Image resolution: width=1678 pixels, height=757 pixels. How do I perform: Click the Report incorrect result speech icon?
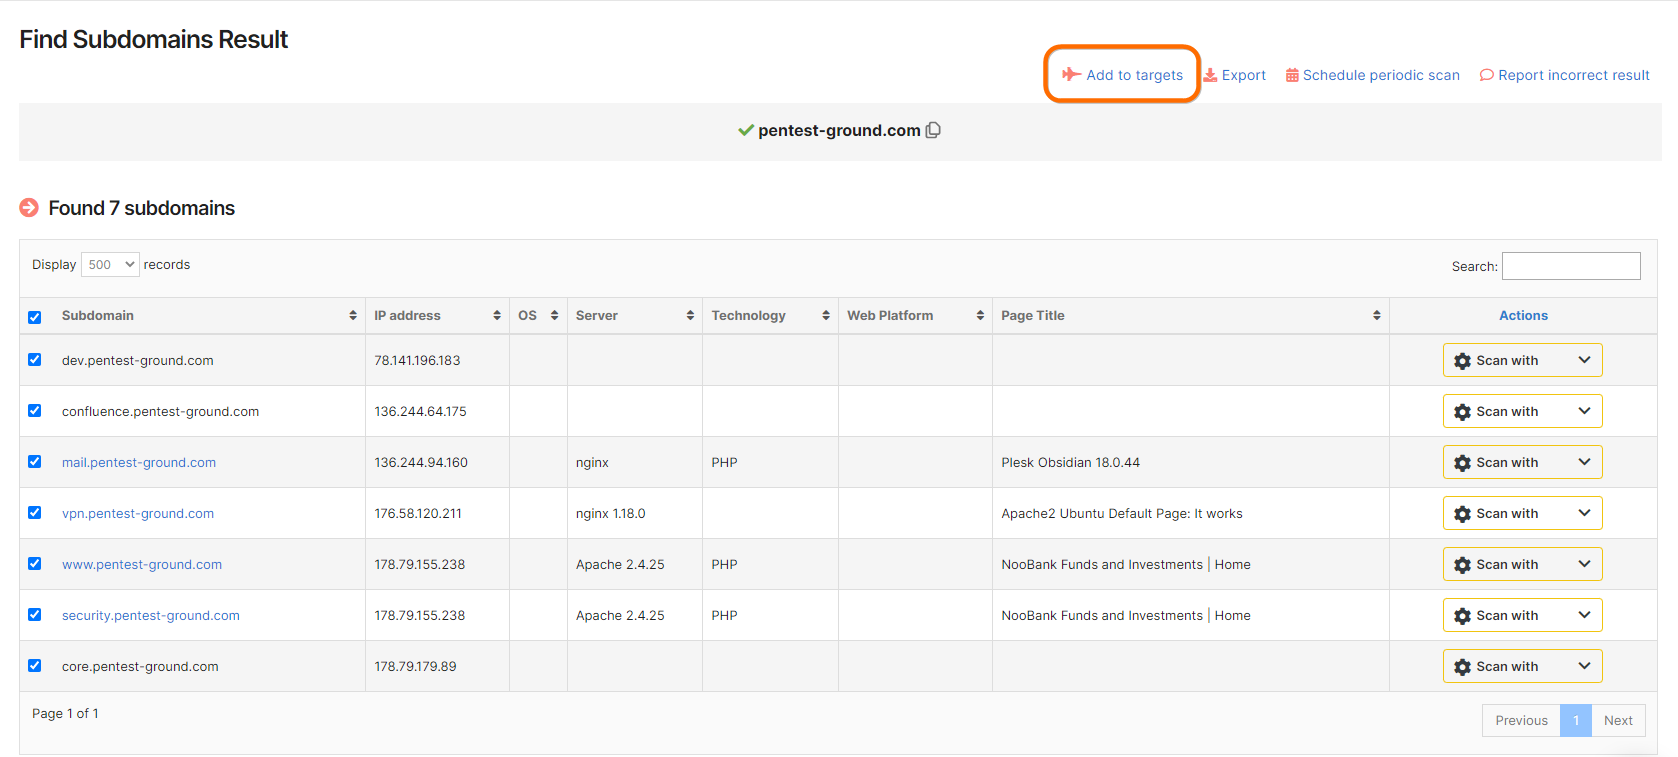pos(1486,75)
